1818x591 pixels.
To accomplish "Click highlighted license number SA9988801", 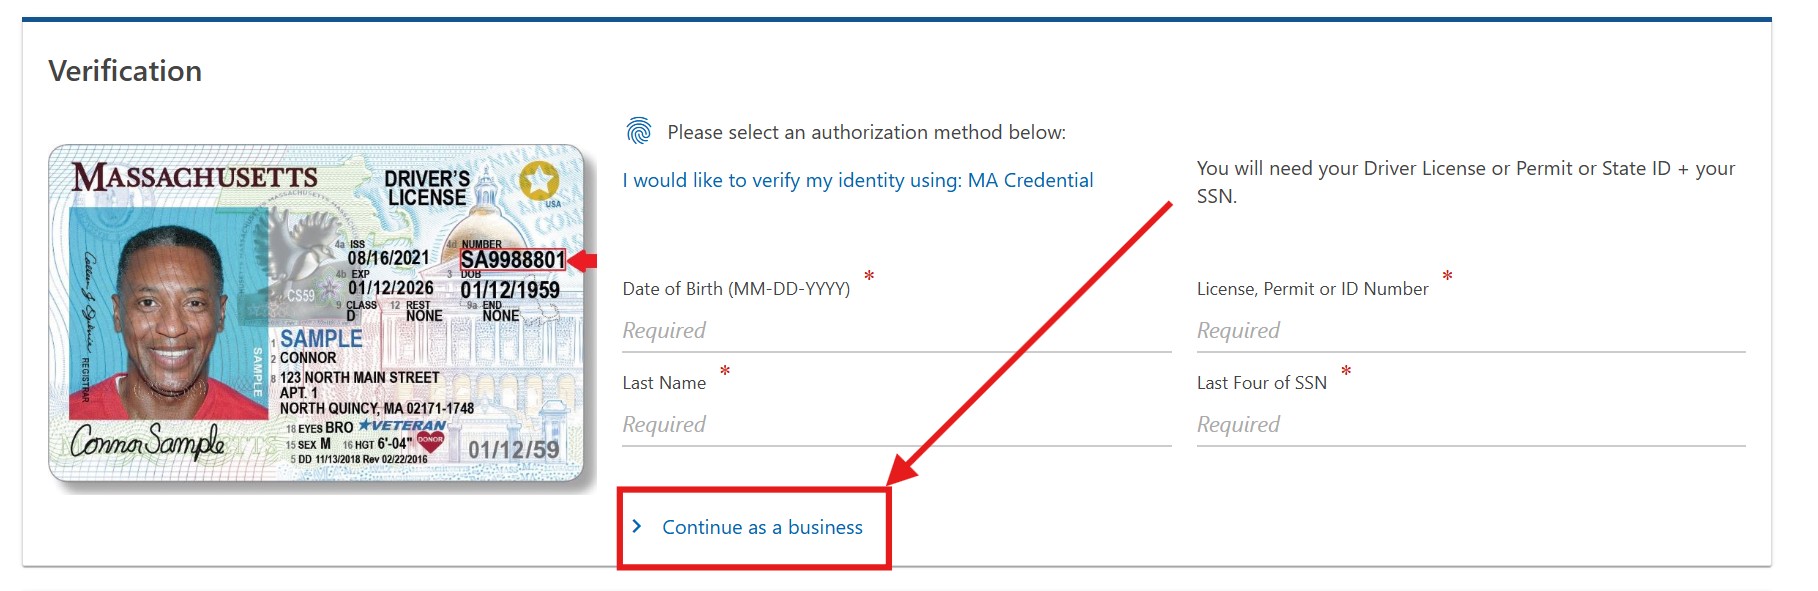I will coord(512,260).
